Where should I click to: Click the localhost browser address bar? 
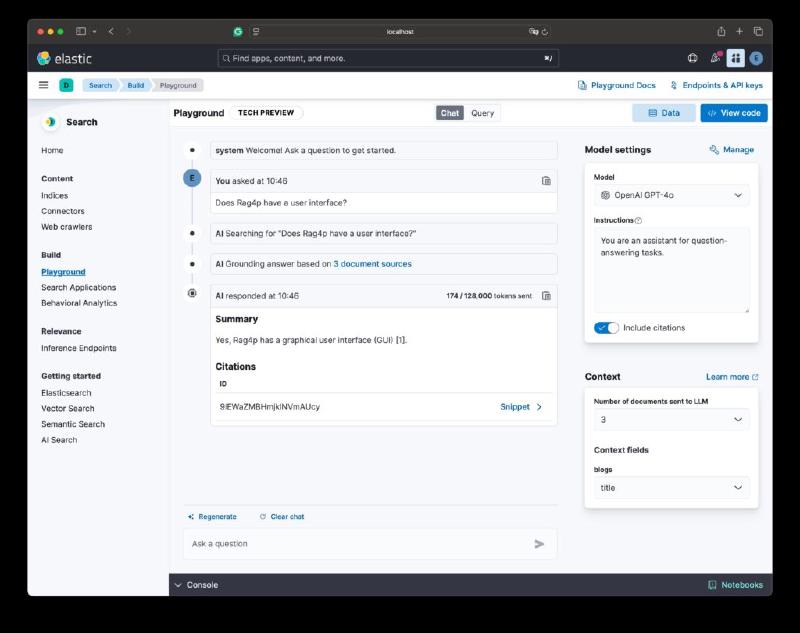click(x=400, y=32)
